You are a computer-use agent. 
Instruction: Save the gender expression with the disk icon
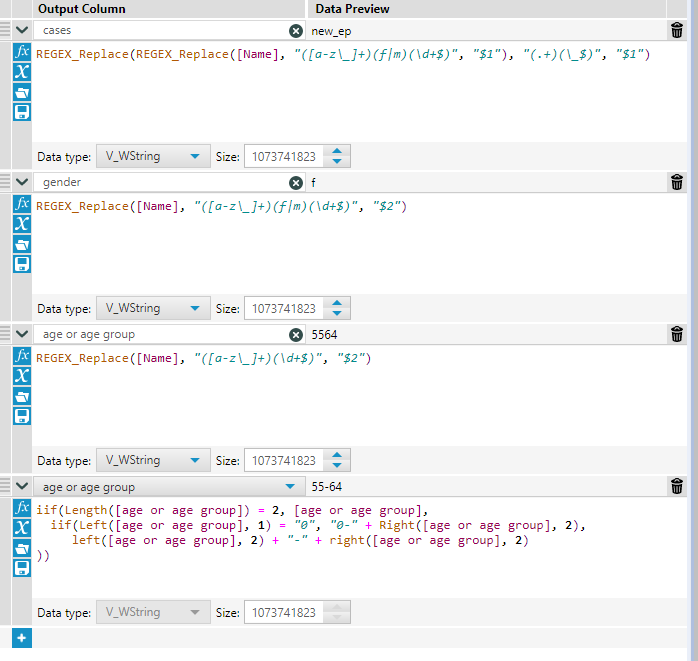[x=22, y=263]
